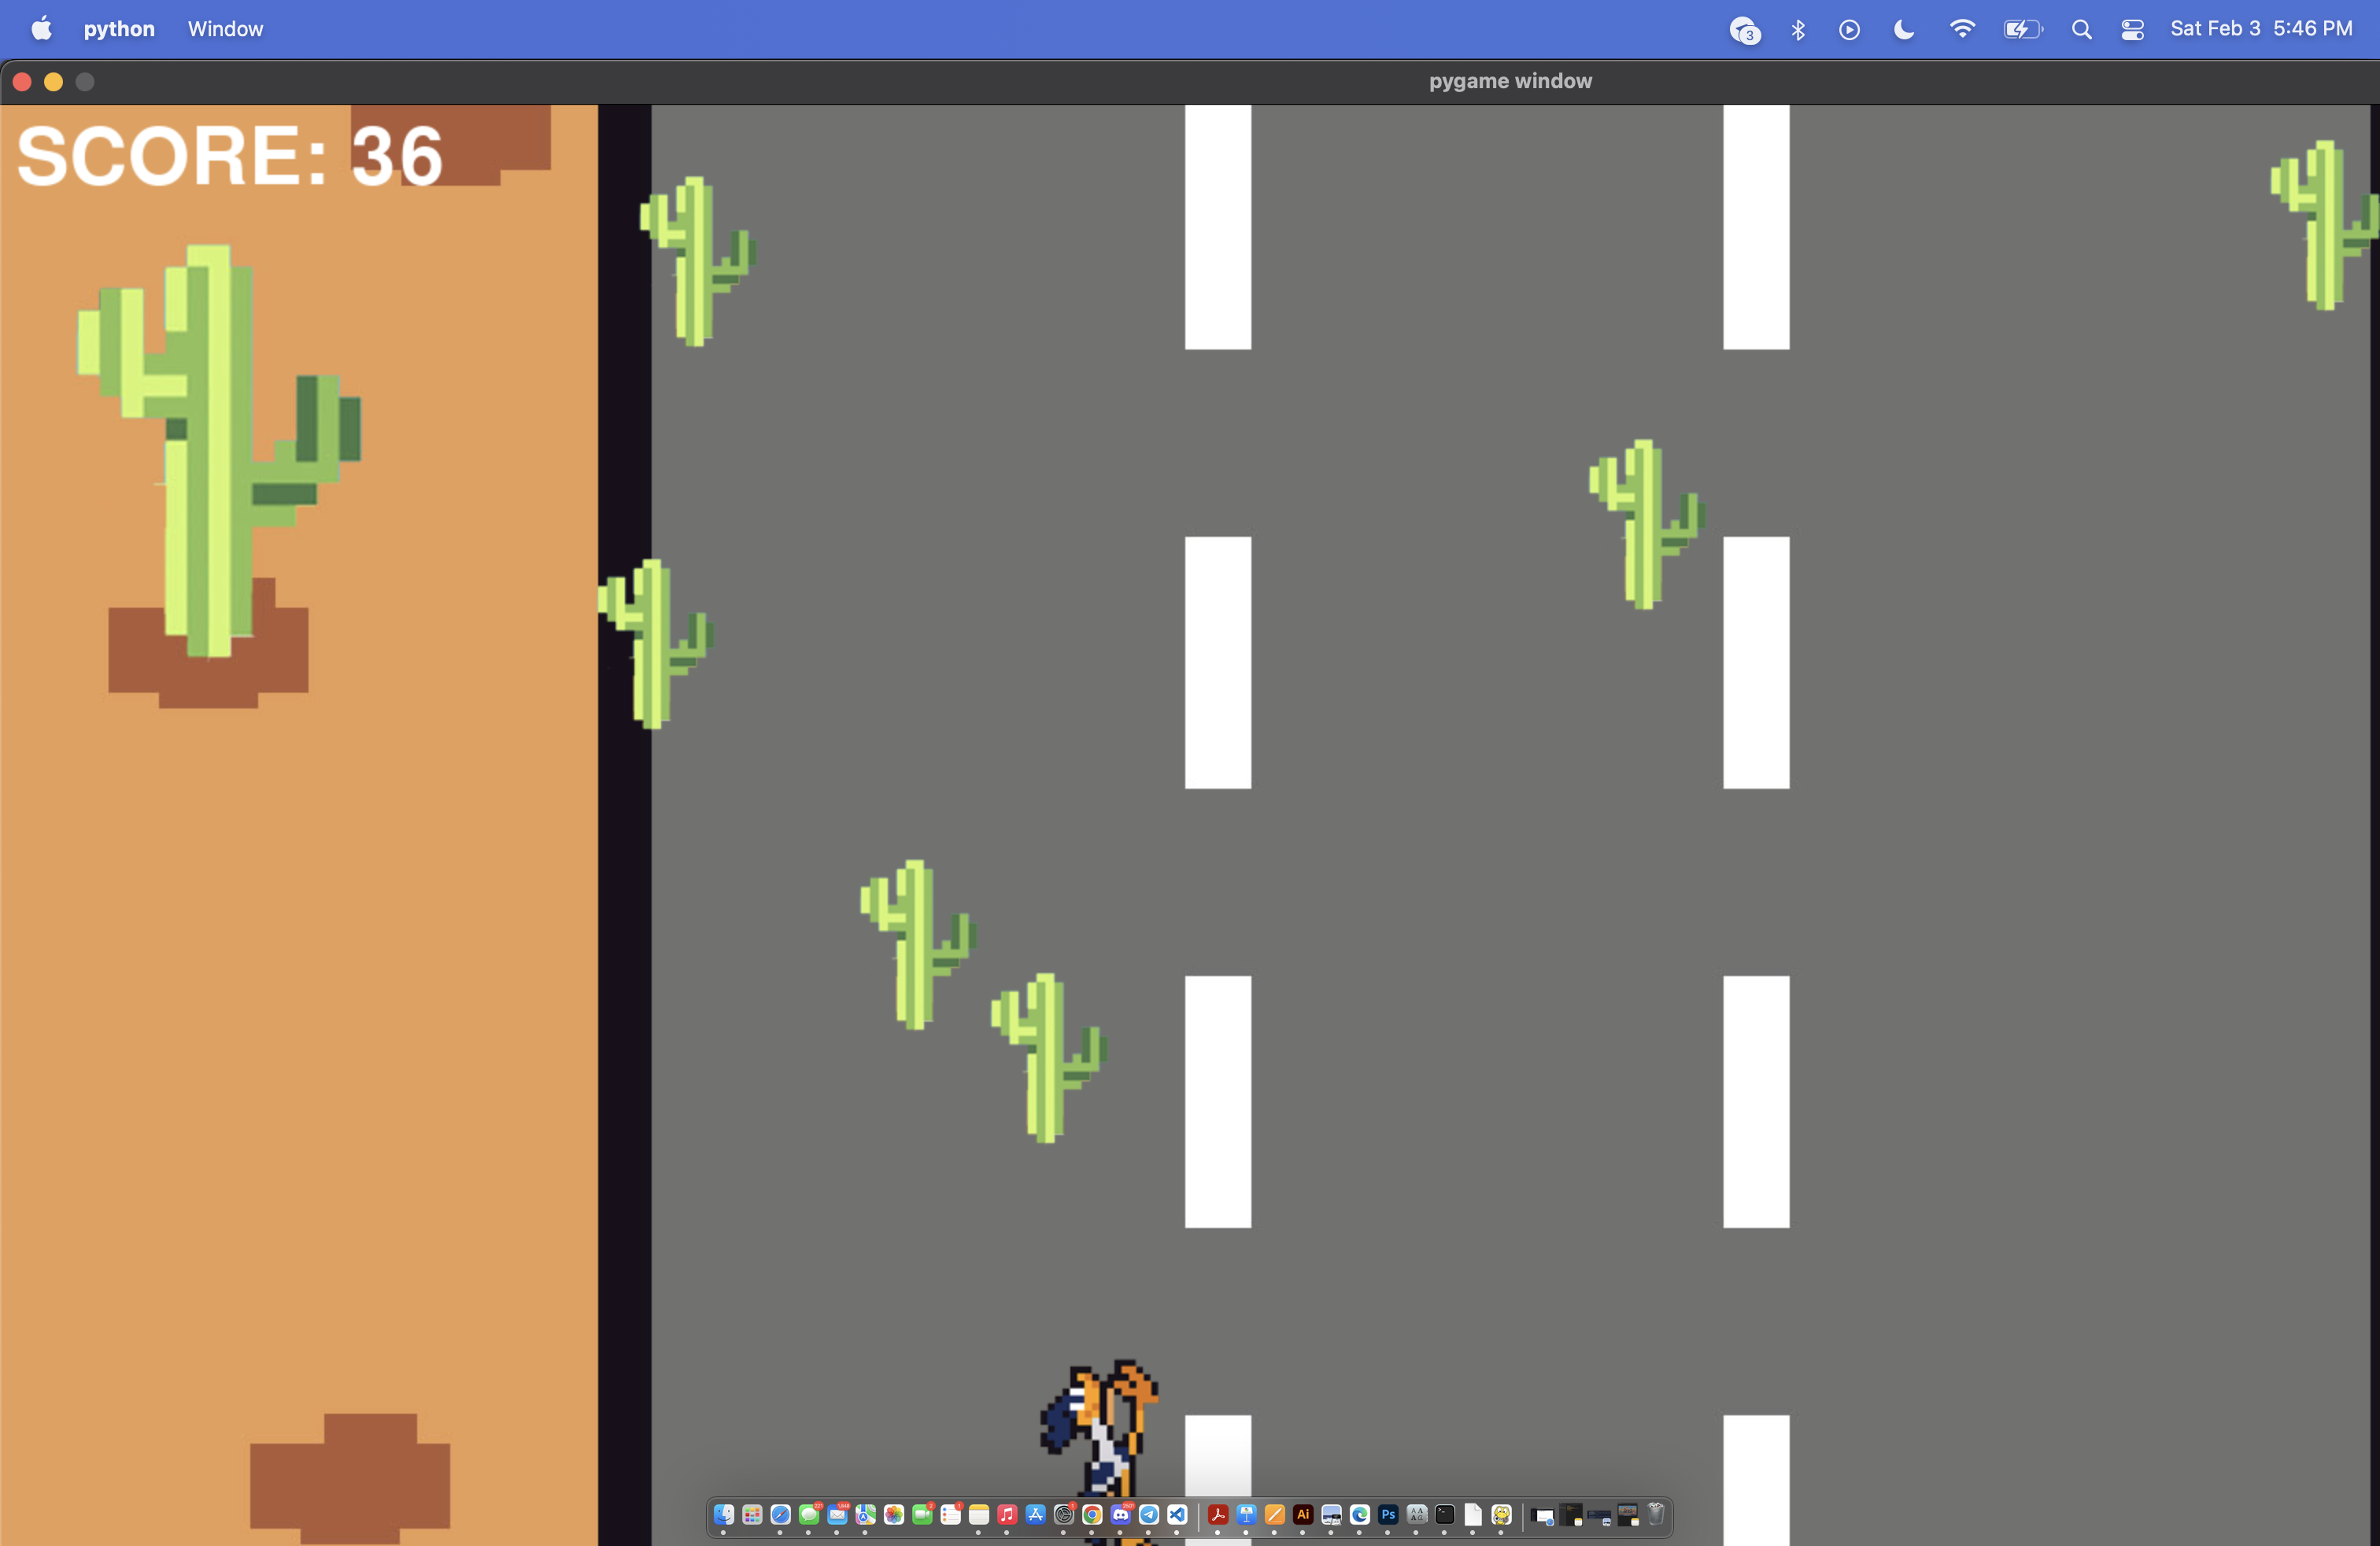Open Photoshop from the dock

click(1389, 1515)
